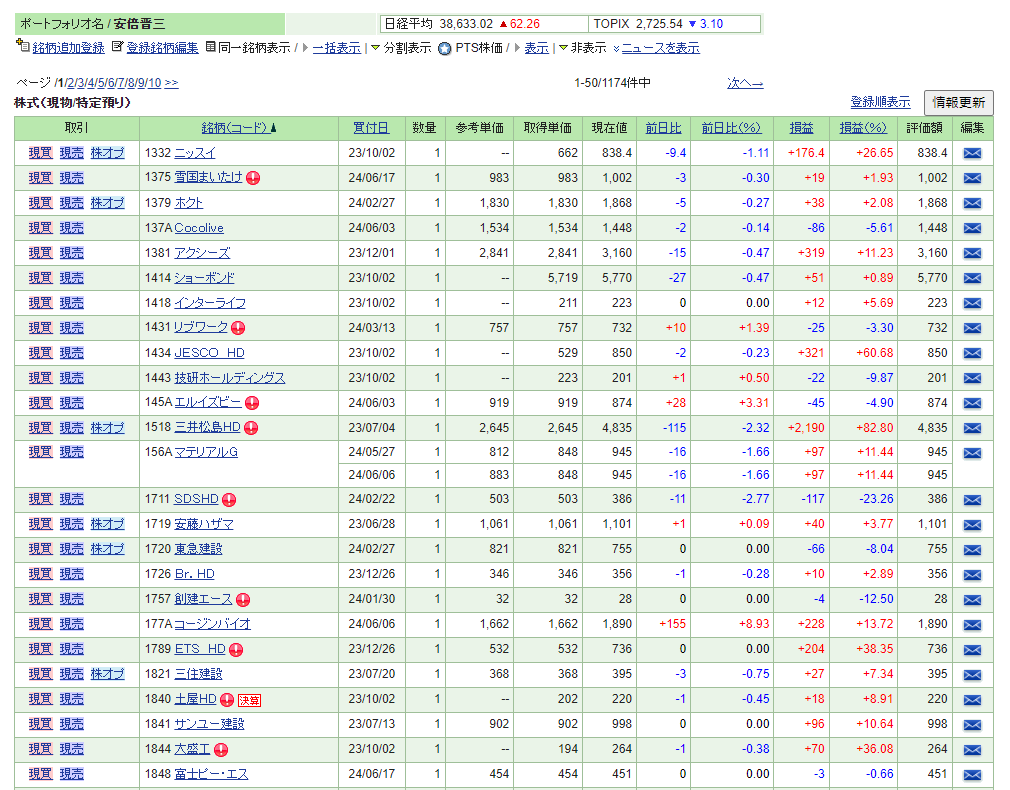Click 現買 for 1332 ニッスイ

40,153
